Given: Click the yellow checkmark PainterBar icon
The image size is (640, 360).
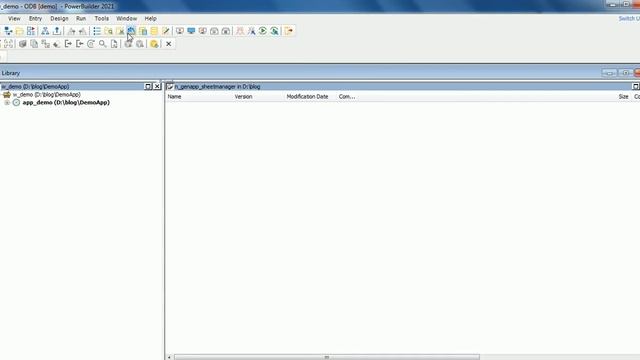Looking at the screenshot, I should point(154,44).
